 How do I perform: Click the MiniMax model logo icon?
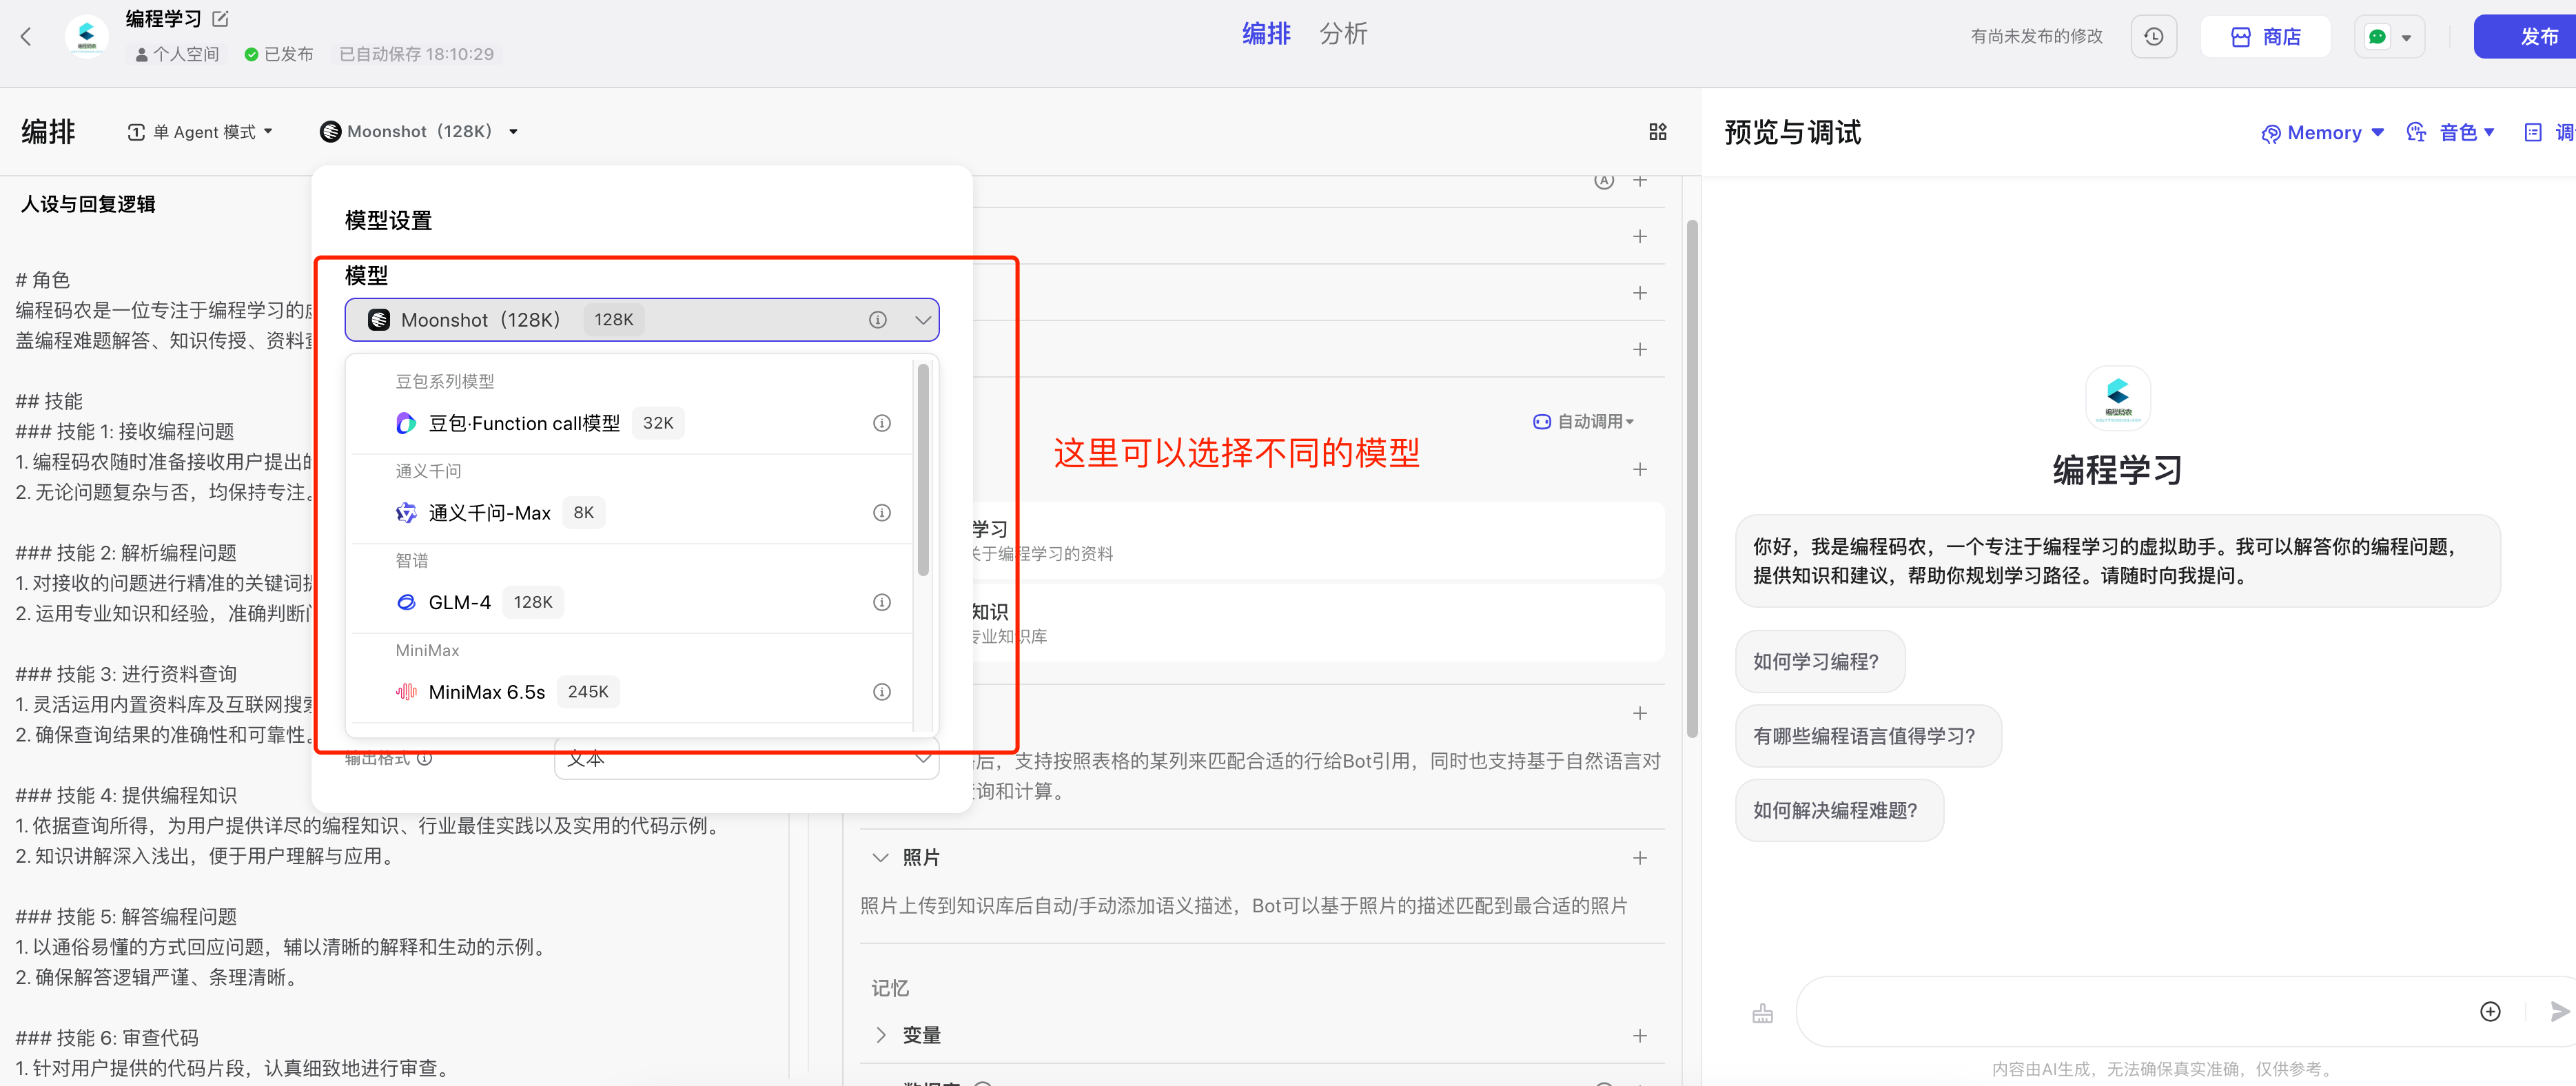click(405, 692)
